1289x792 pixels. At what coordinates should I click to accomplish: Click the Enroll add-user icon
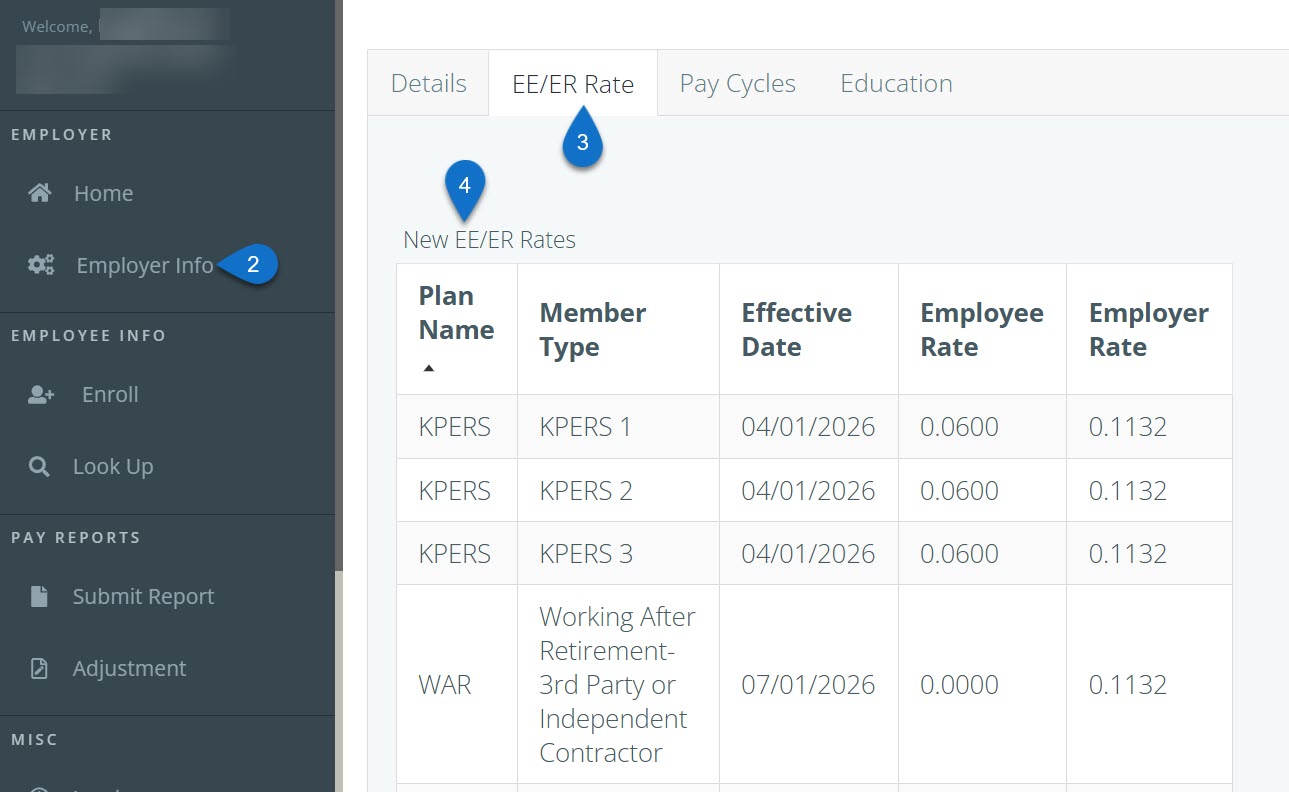pyautogui.click(x=41, y=394)
